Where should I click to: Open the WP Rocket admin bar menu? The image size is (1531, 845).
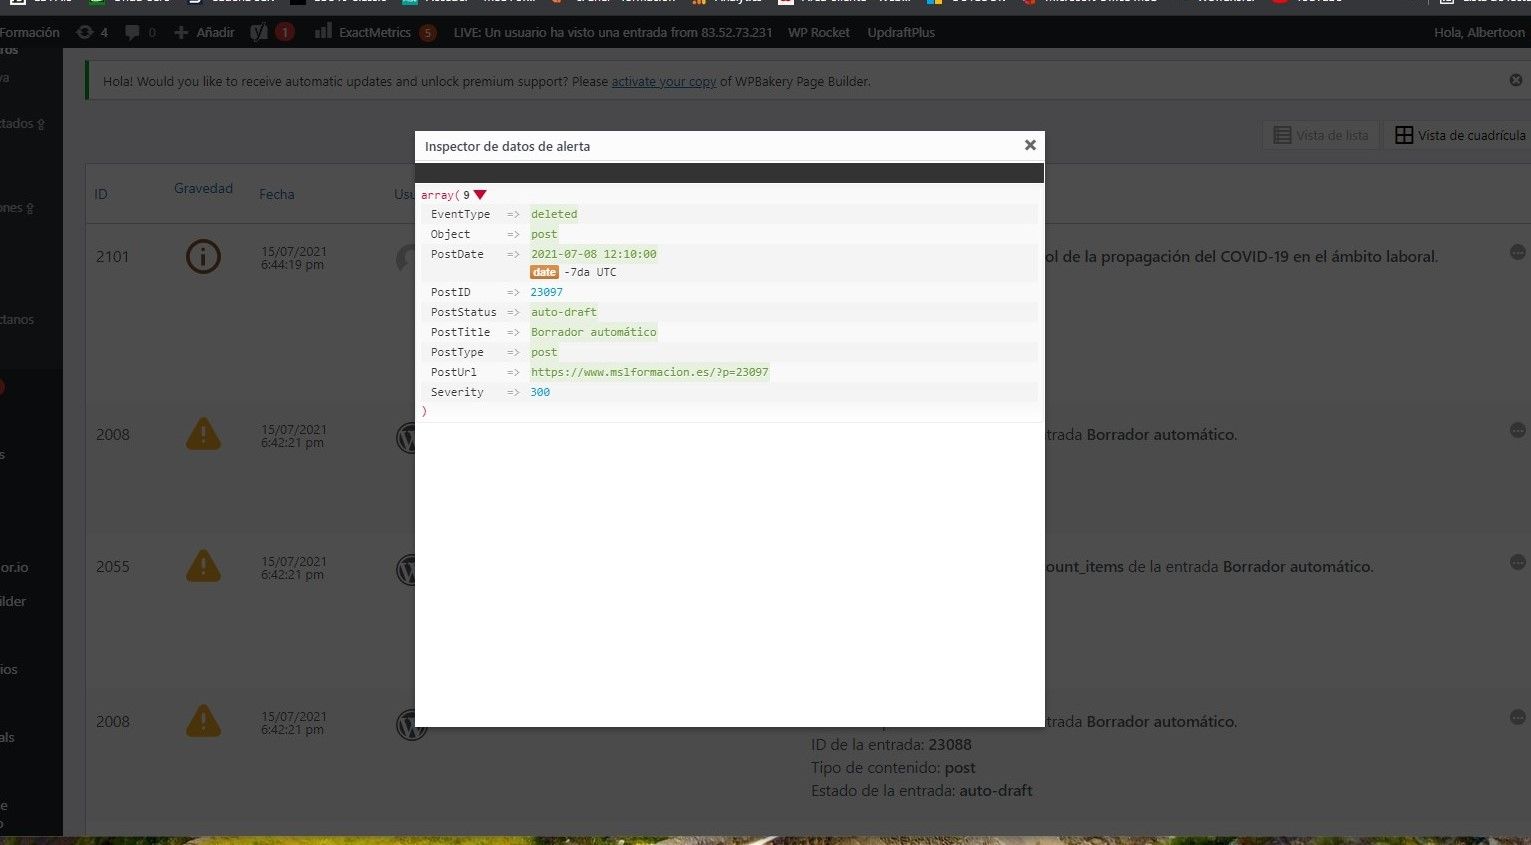tap(818, 32)
